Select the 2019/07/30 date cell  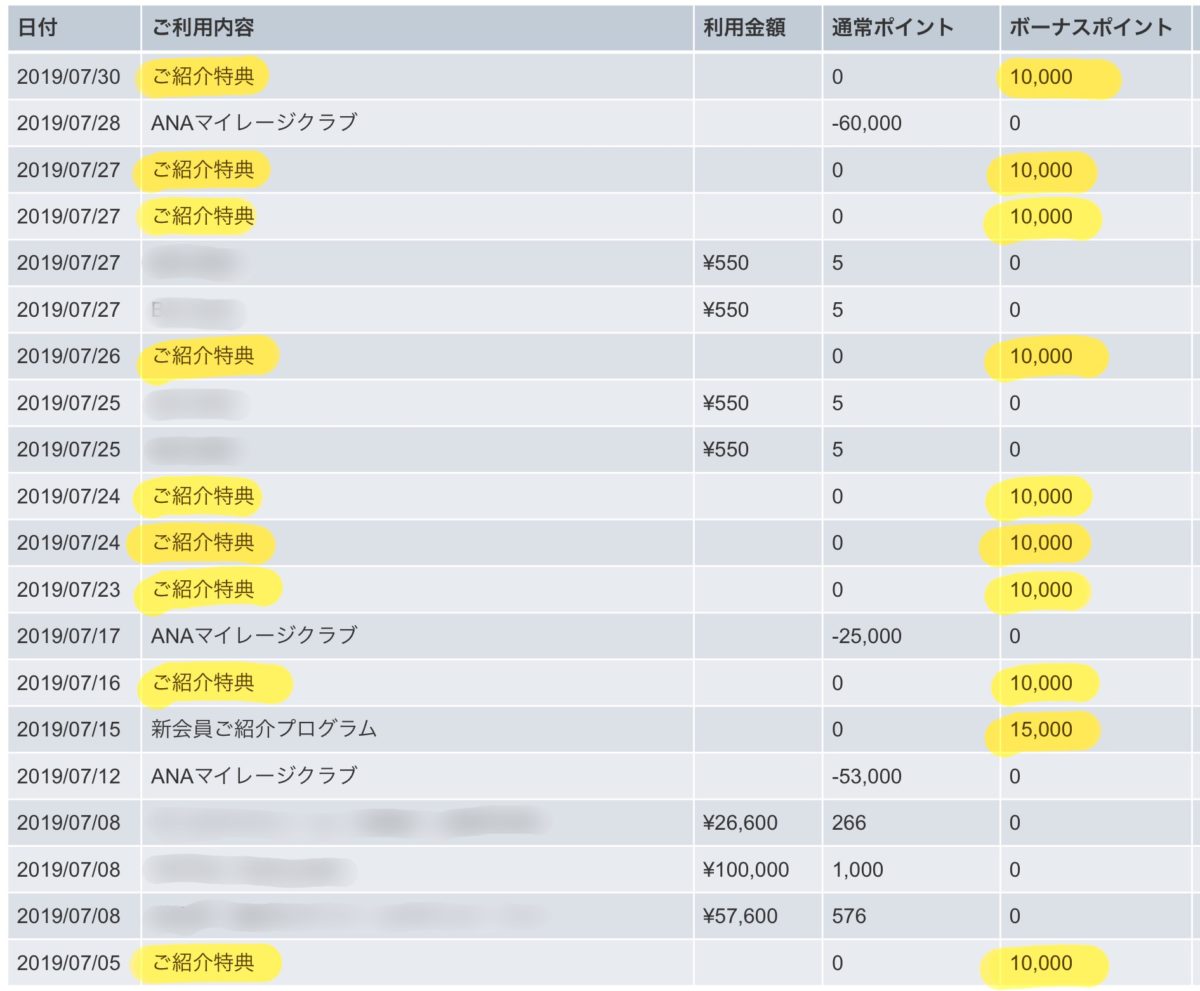(x=68, y=77)
